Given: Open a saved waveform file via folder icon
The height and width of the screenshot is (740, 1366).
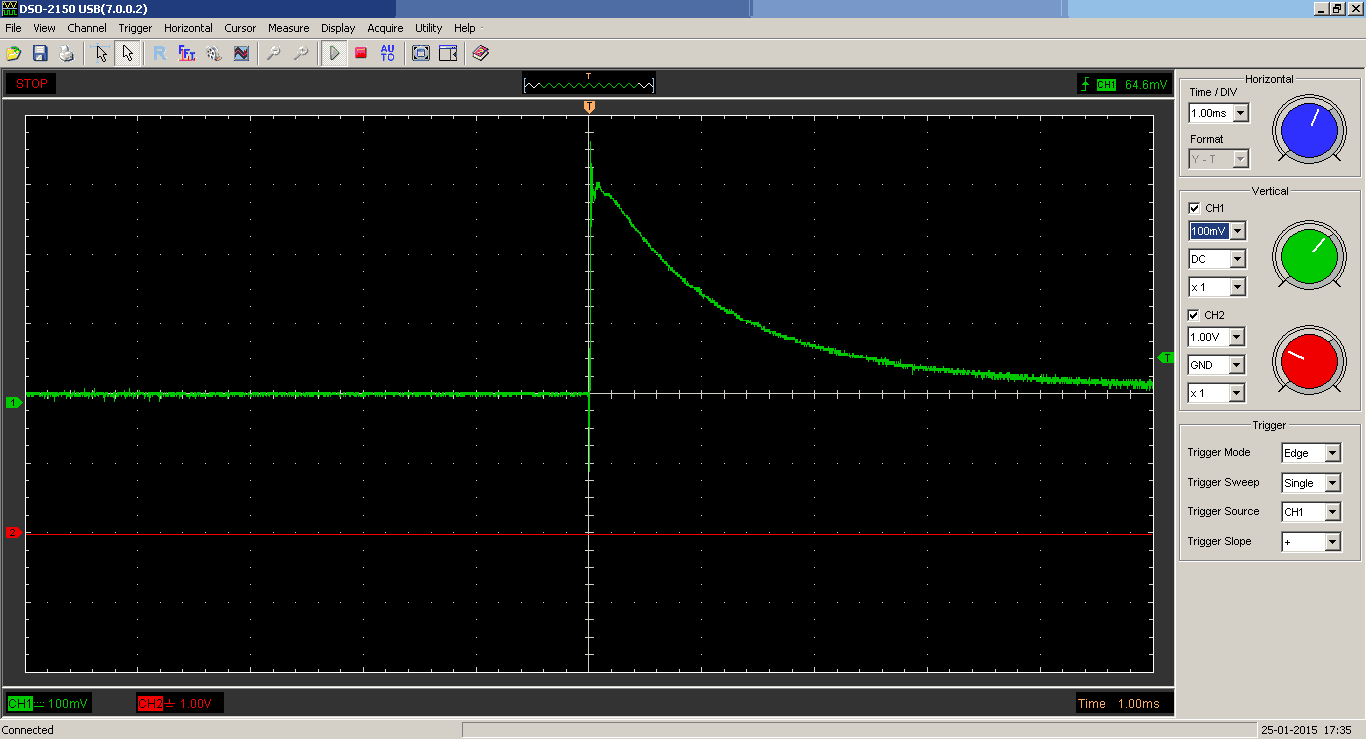Looking at the screenshot, I should [14, 53].
